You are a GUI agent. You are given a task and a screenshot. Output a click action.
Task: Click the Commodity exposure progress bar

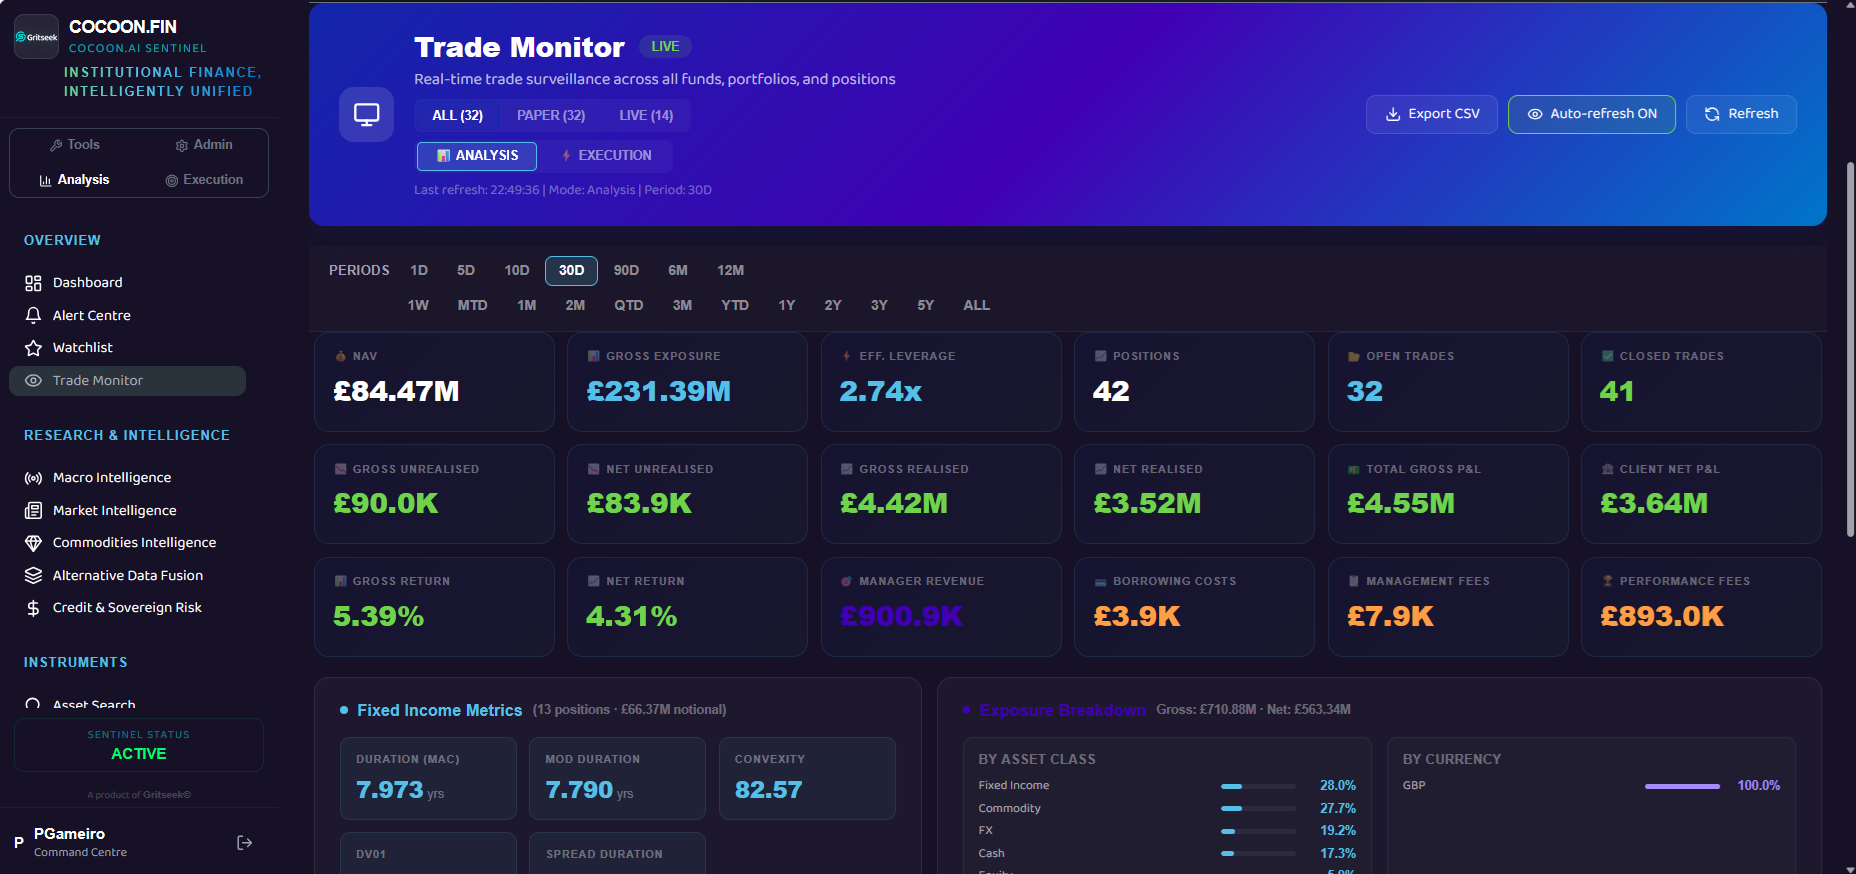(1258, 808)
